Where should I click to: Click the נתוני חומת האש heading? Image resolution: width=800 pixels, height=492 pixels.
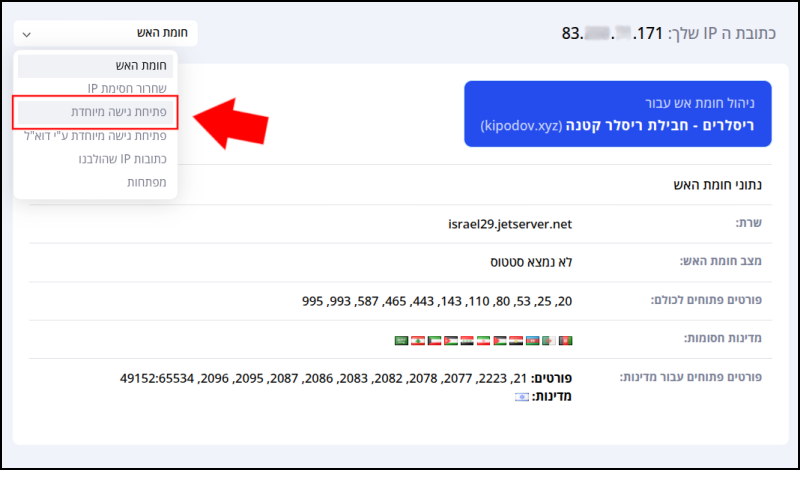pos(717,185)
